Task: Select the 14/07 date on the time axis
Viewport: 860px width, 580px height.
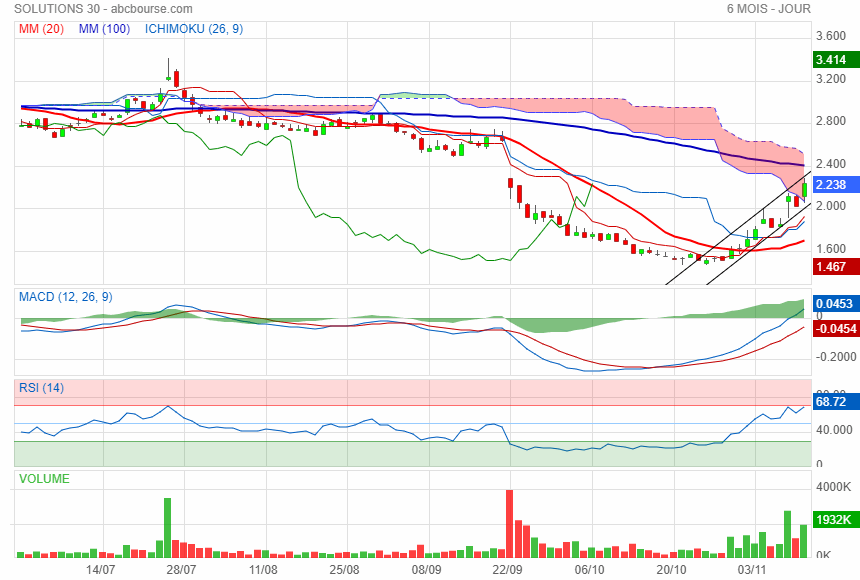Action: click(100, 570)
